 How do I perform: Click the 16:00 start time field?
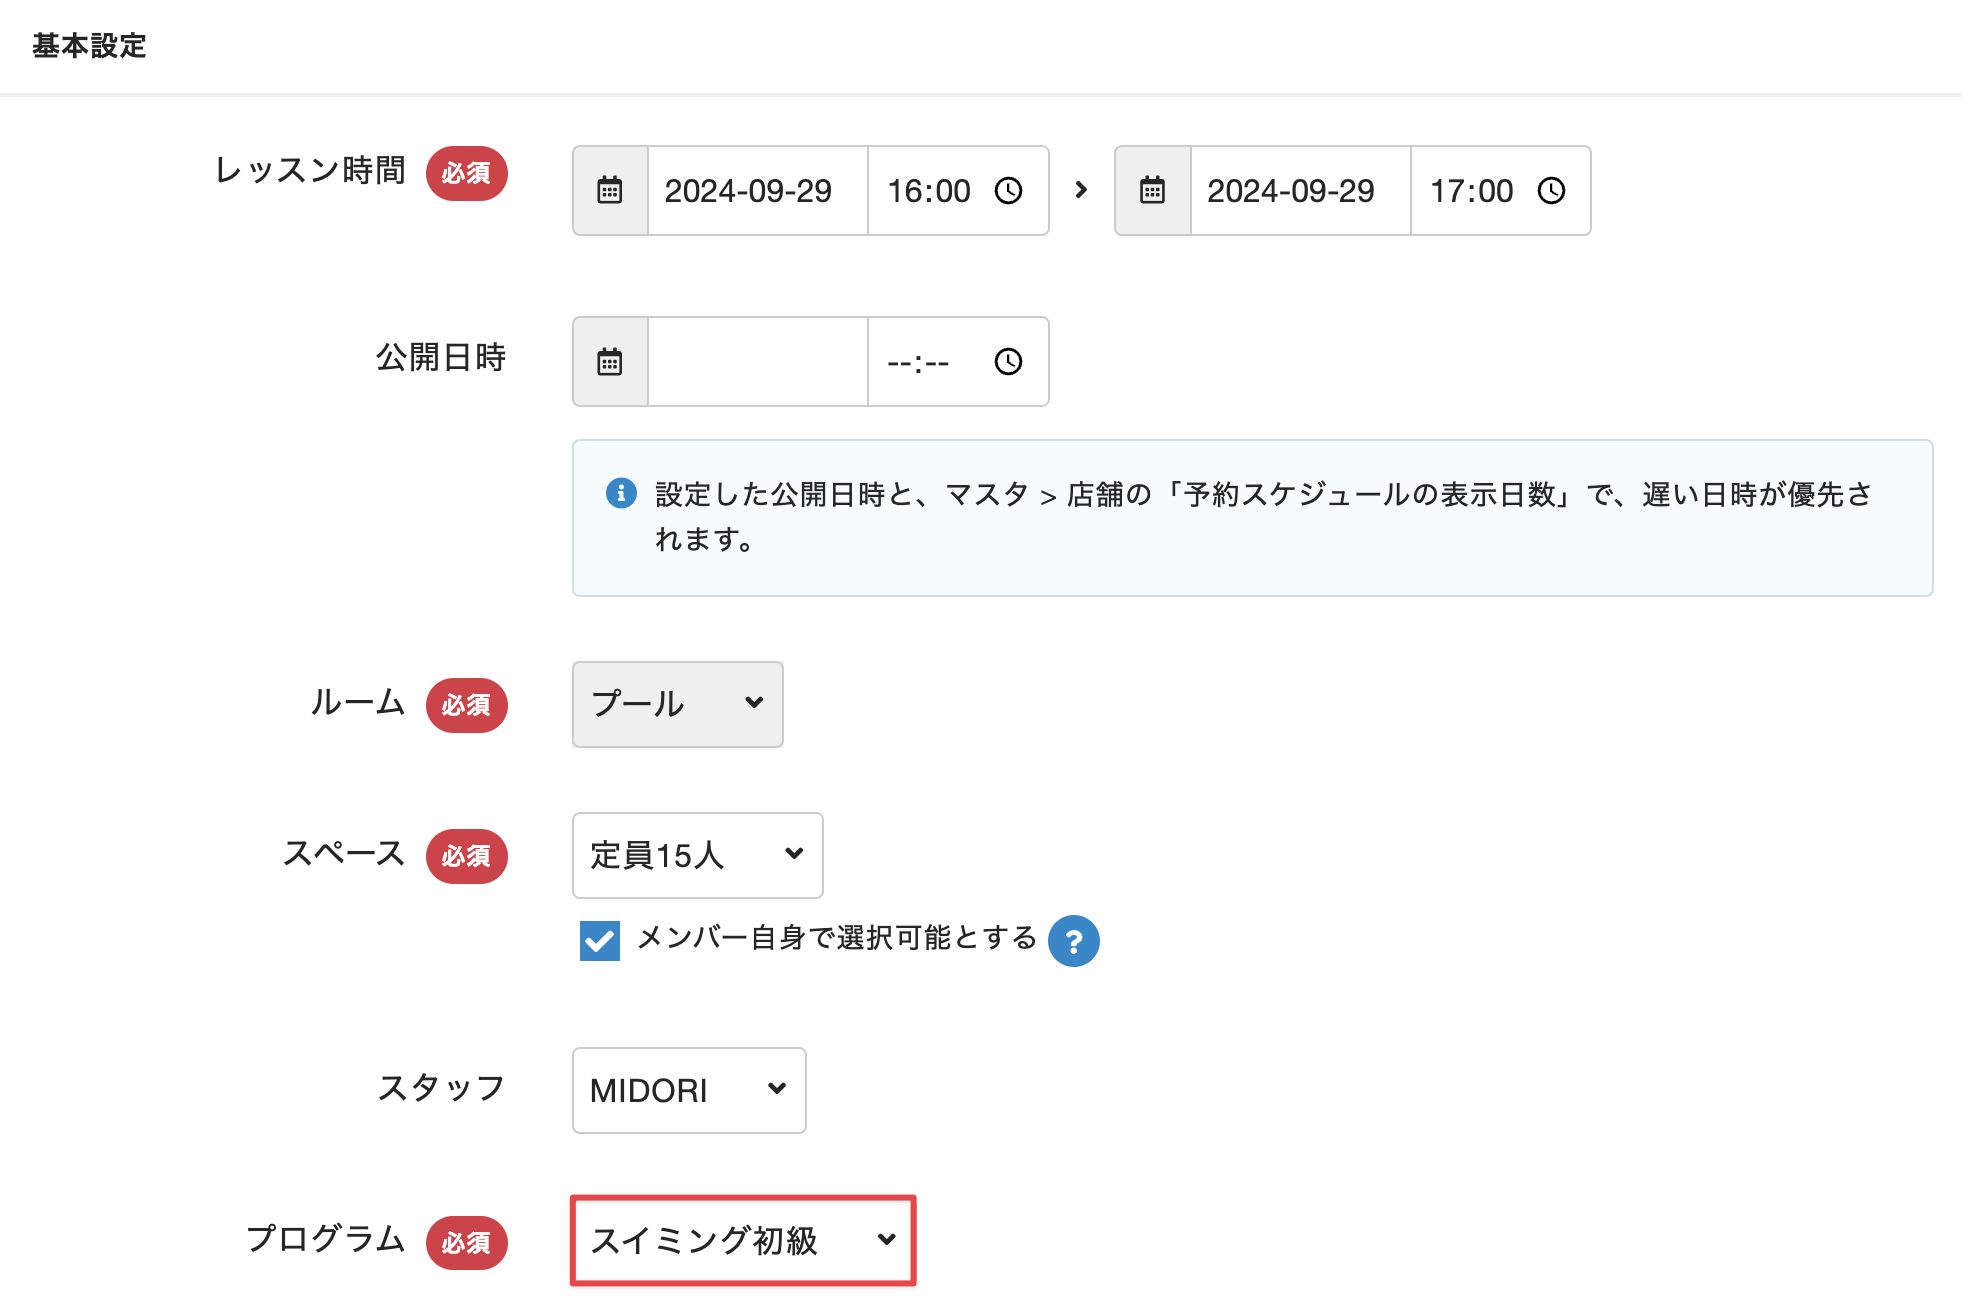point(930,190)
